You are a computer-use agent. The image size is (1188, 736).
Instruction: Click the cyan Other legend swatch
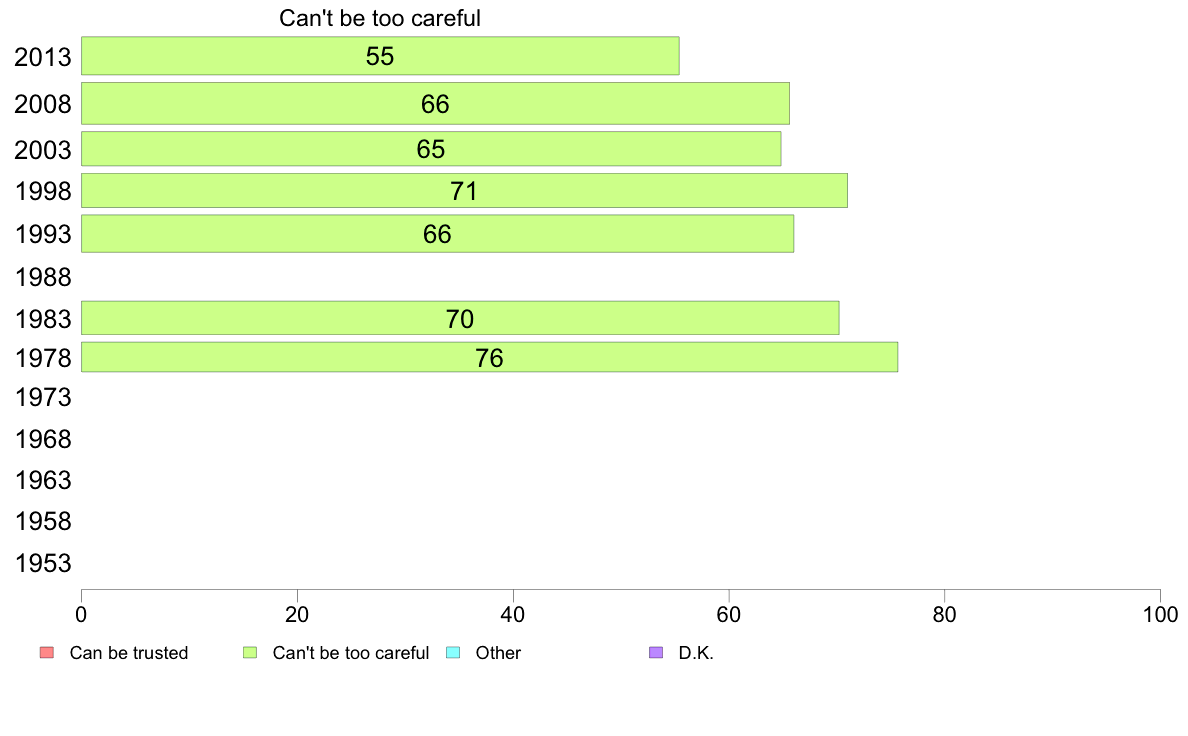click(x=453, y=653)
